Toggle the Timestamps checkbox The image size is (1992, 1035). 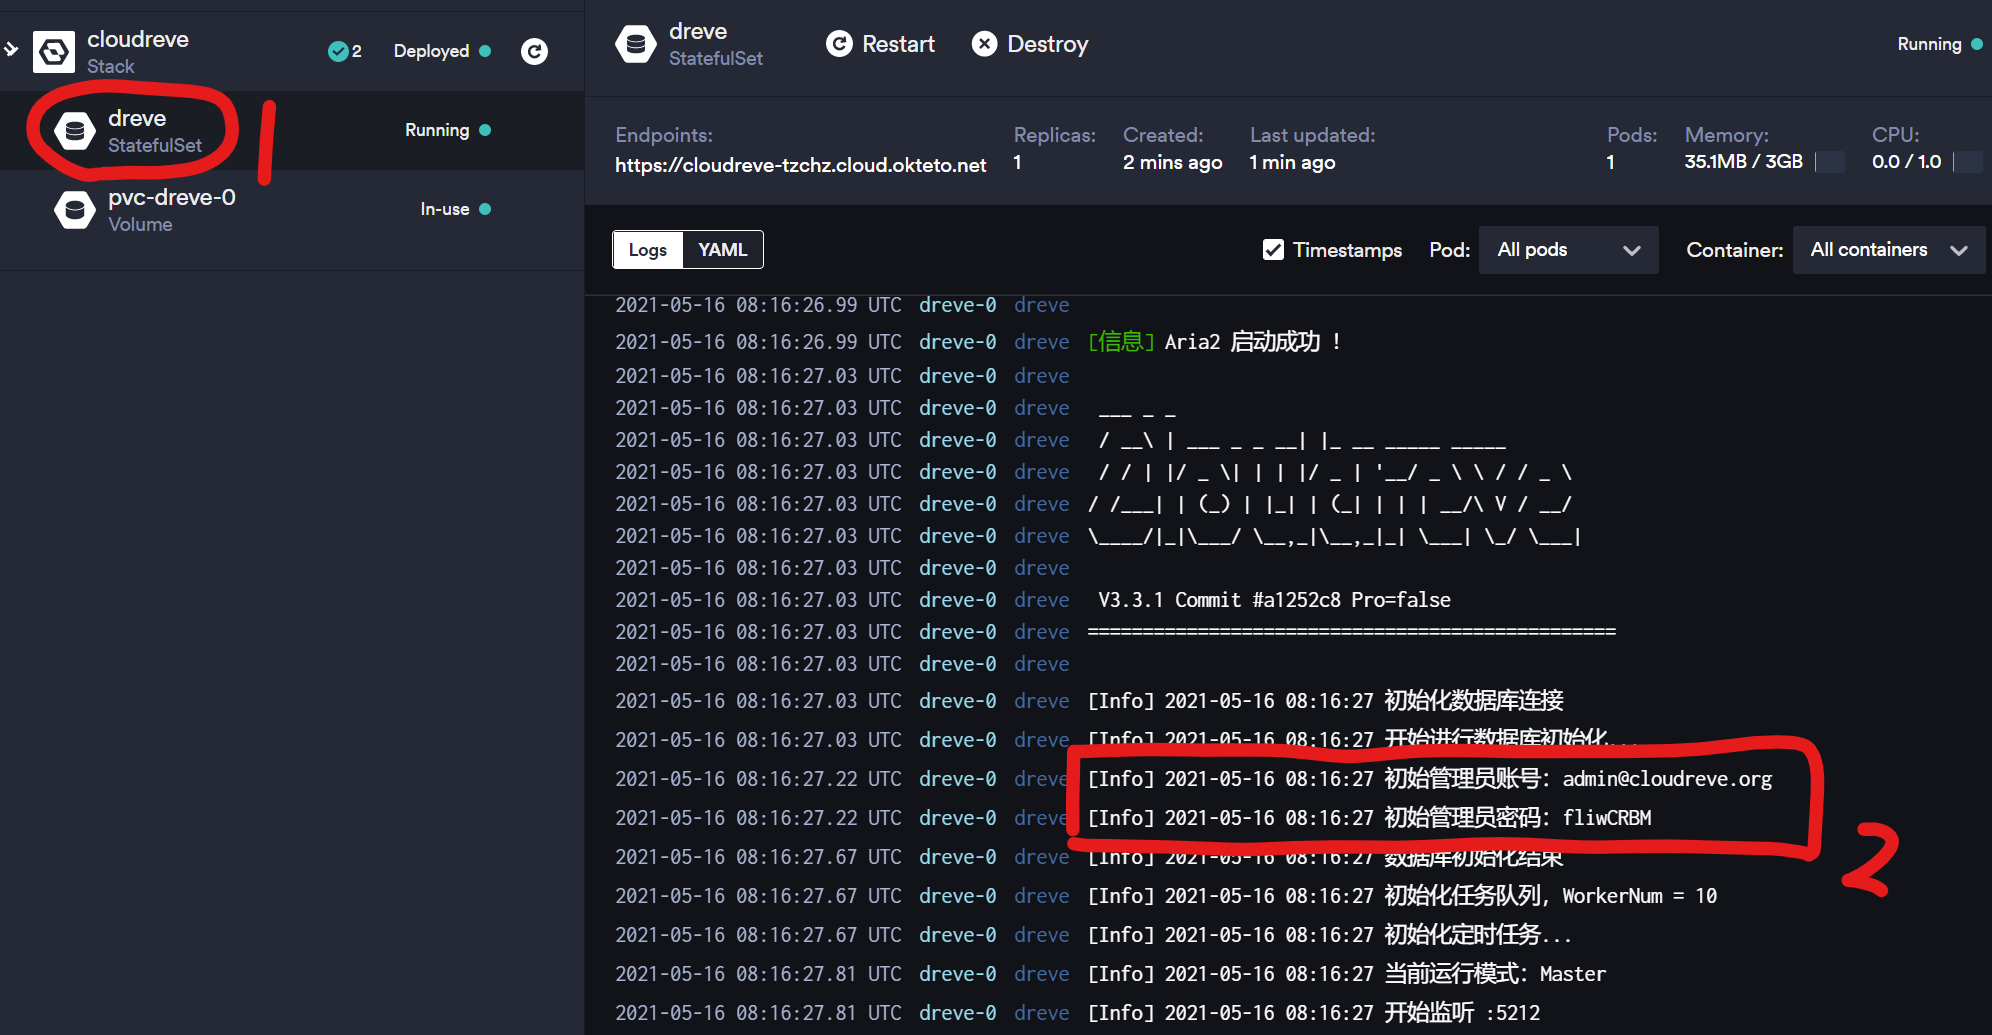click(x=1273, y=250)
